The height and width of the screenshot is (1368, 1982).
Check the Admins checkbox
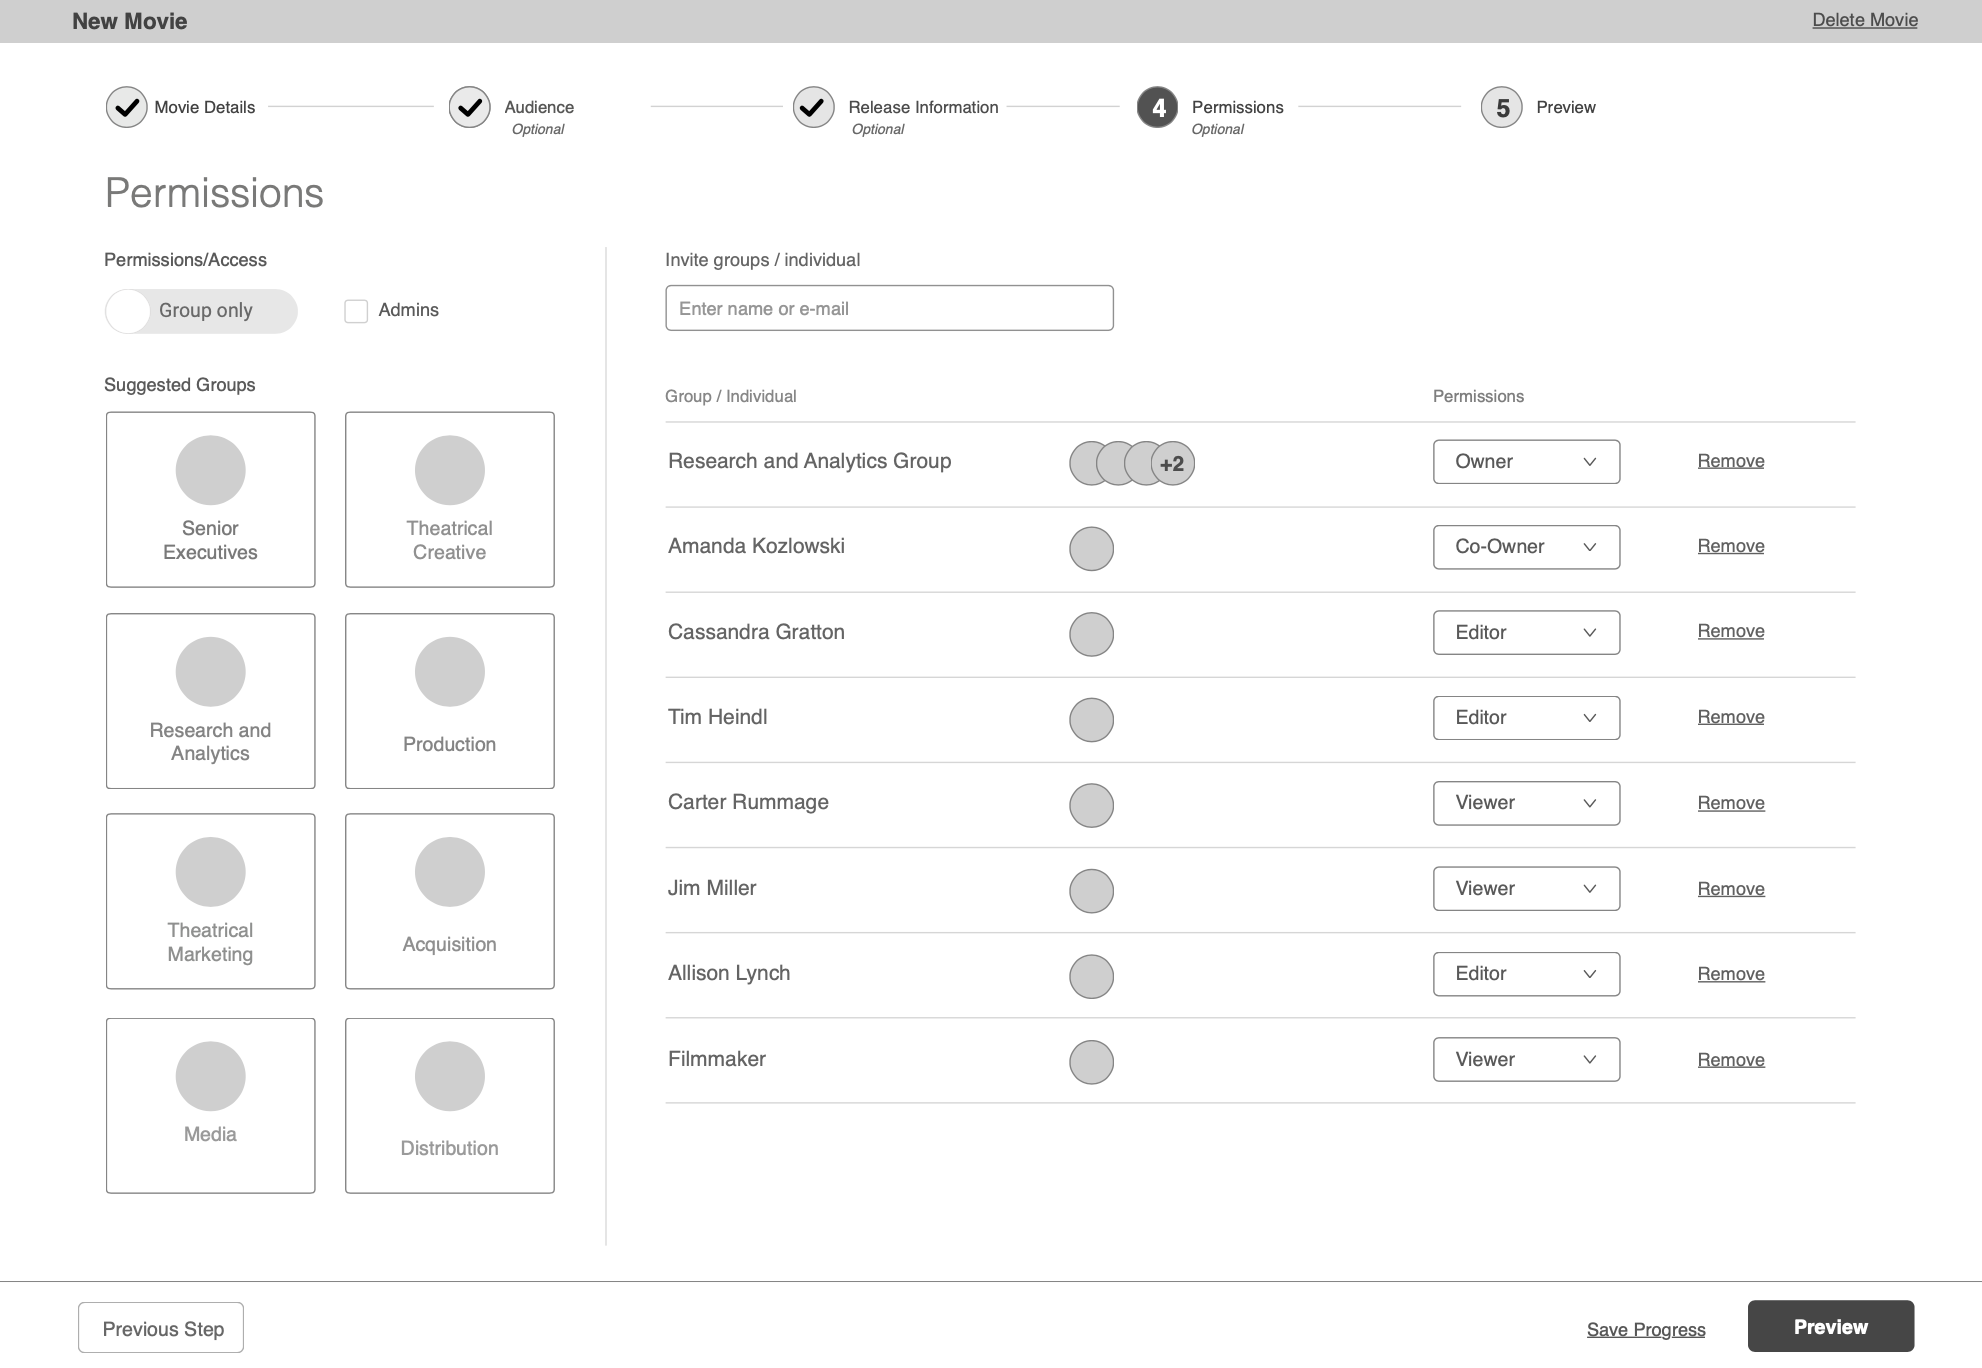356,311
